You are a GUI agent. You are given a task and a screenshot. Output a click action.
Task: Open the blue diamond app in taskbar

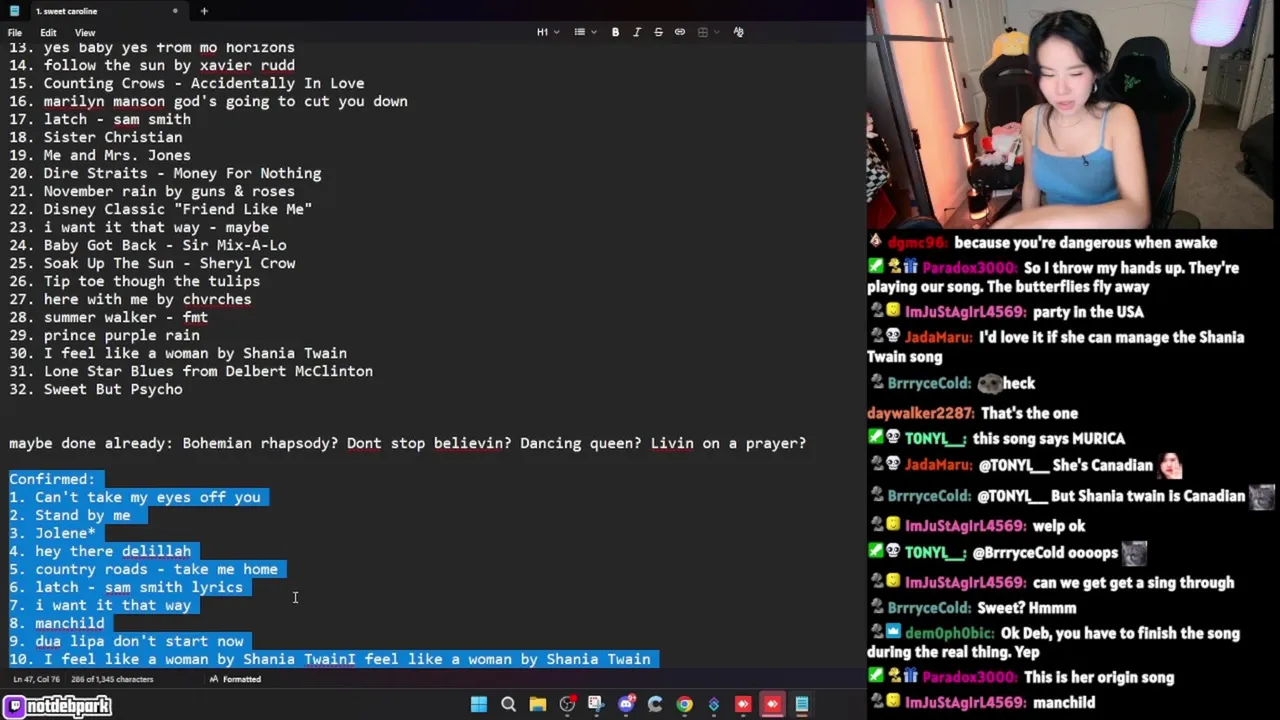coord(714,705)
